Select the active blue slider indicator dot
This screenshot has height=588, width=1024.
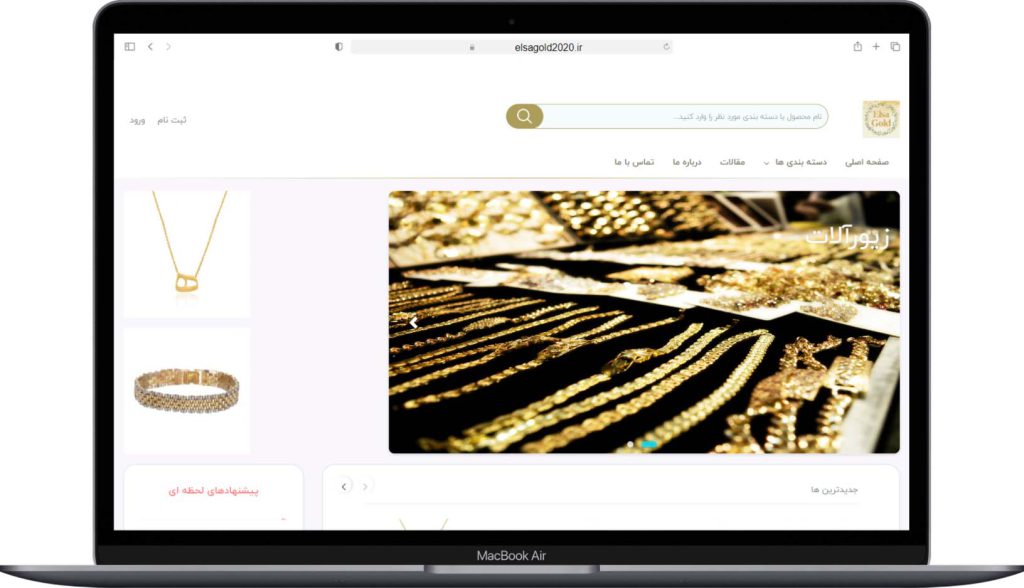(648, 444)
